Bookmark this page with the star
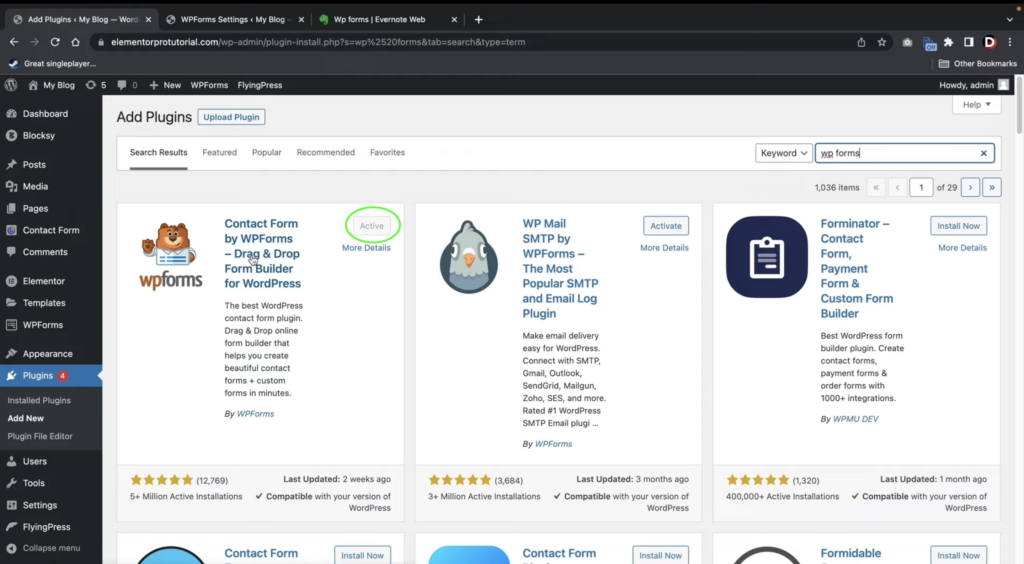This screenshot has height=564, width=1024. 882,42
